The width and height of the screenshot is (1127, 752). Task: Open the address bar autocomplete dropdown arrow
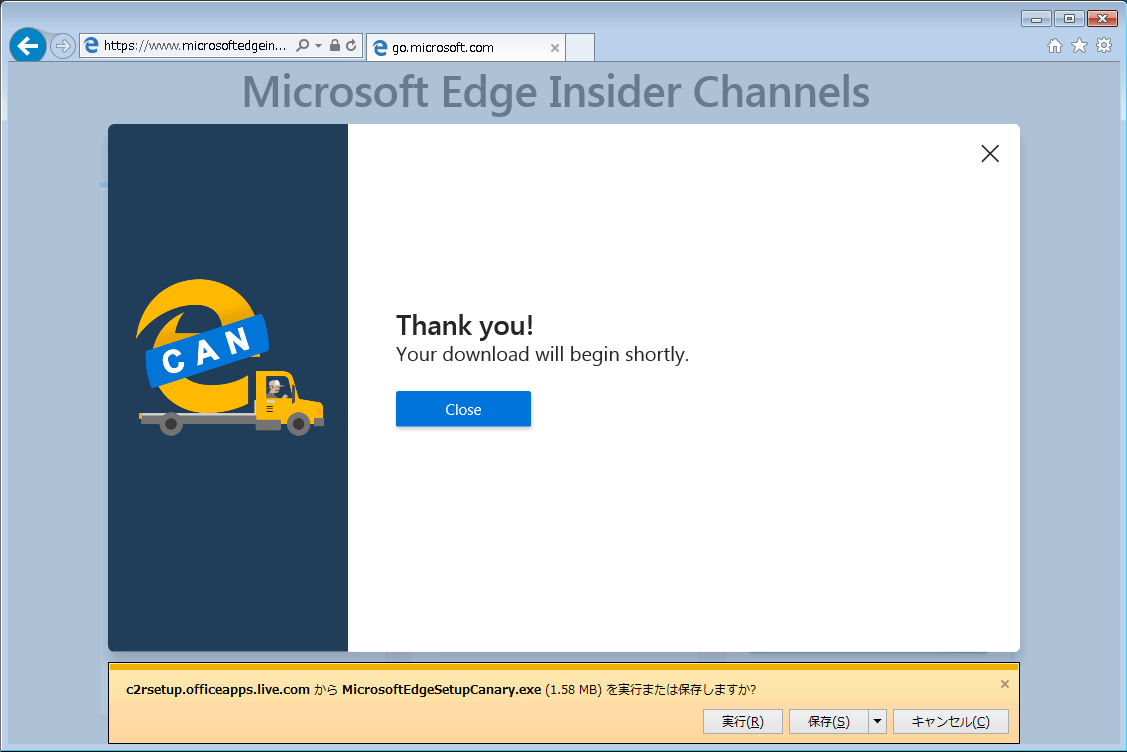tap(318, 45)
